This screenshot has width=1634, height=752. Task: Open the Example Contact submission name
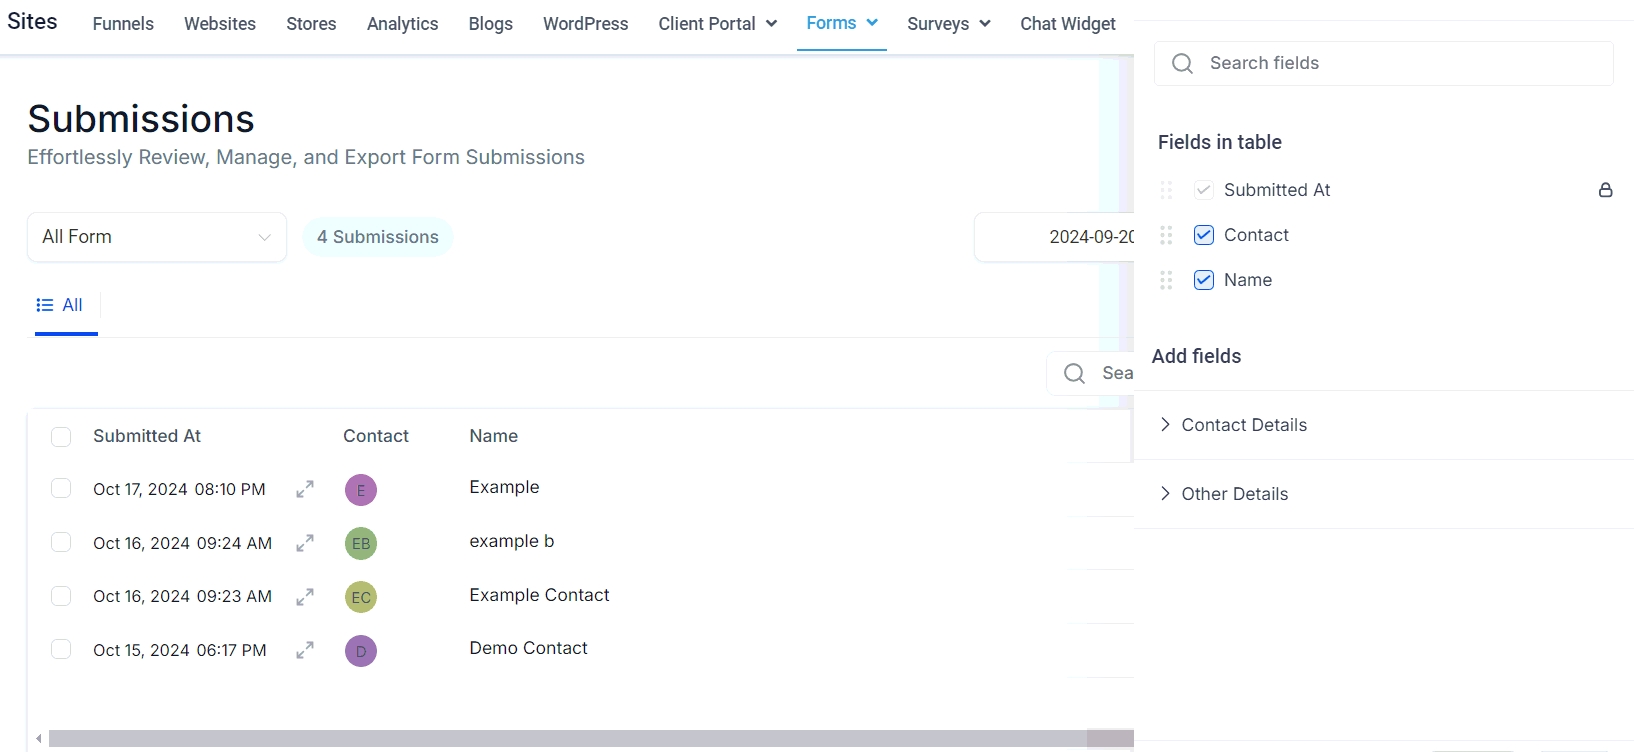pos(539,595)
